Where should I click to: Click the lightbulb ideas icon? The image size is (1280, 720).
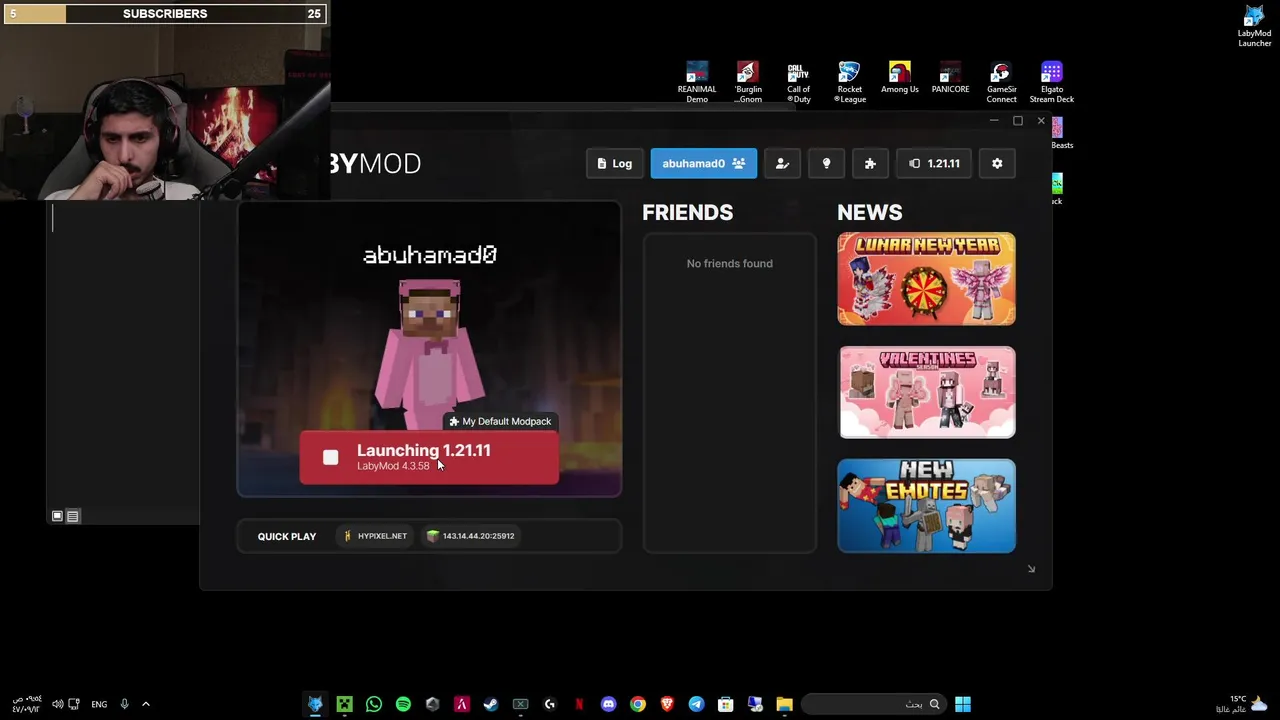click(x=826, y=163)
